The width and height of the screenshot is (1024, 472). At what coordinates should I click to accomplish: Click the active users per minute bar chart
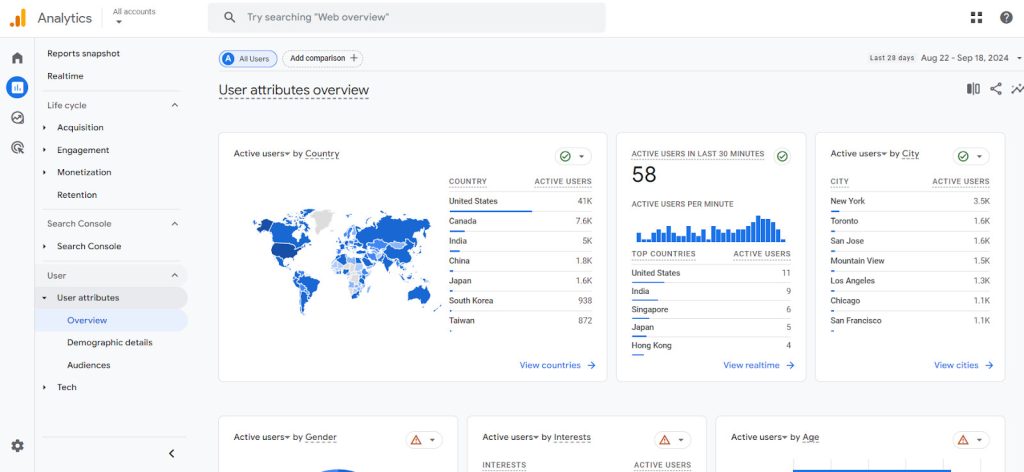coord(711,229)
